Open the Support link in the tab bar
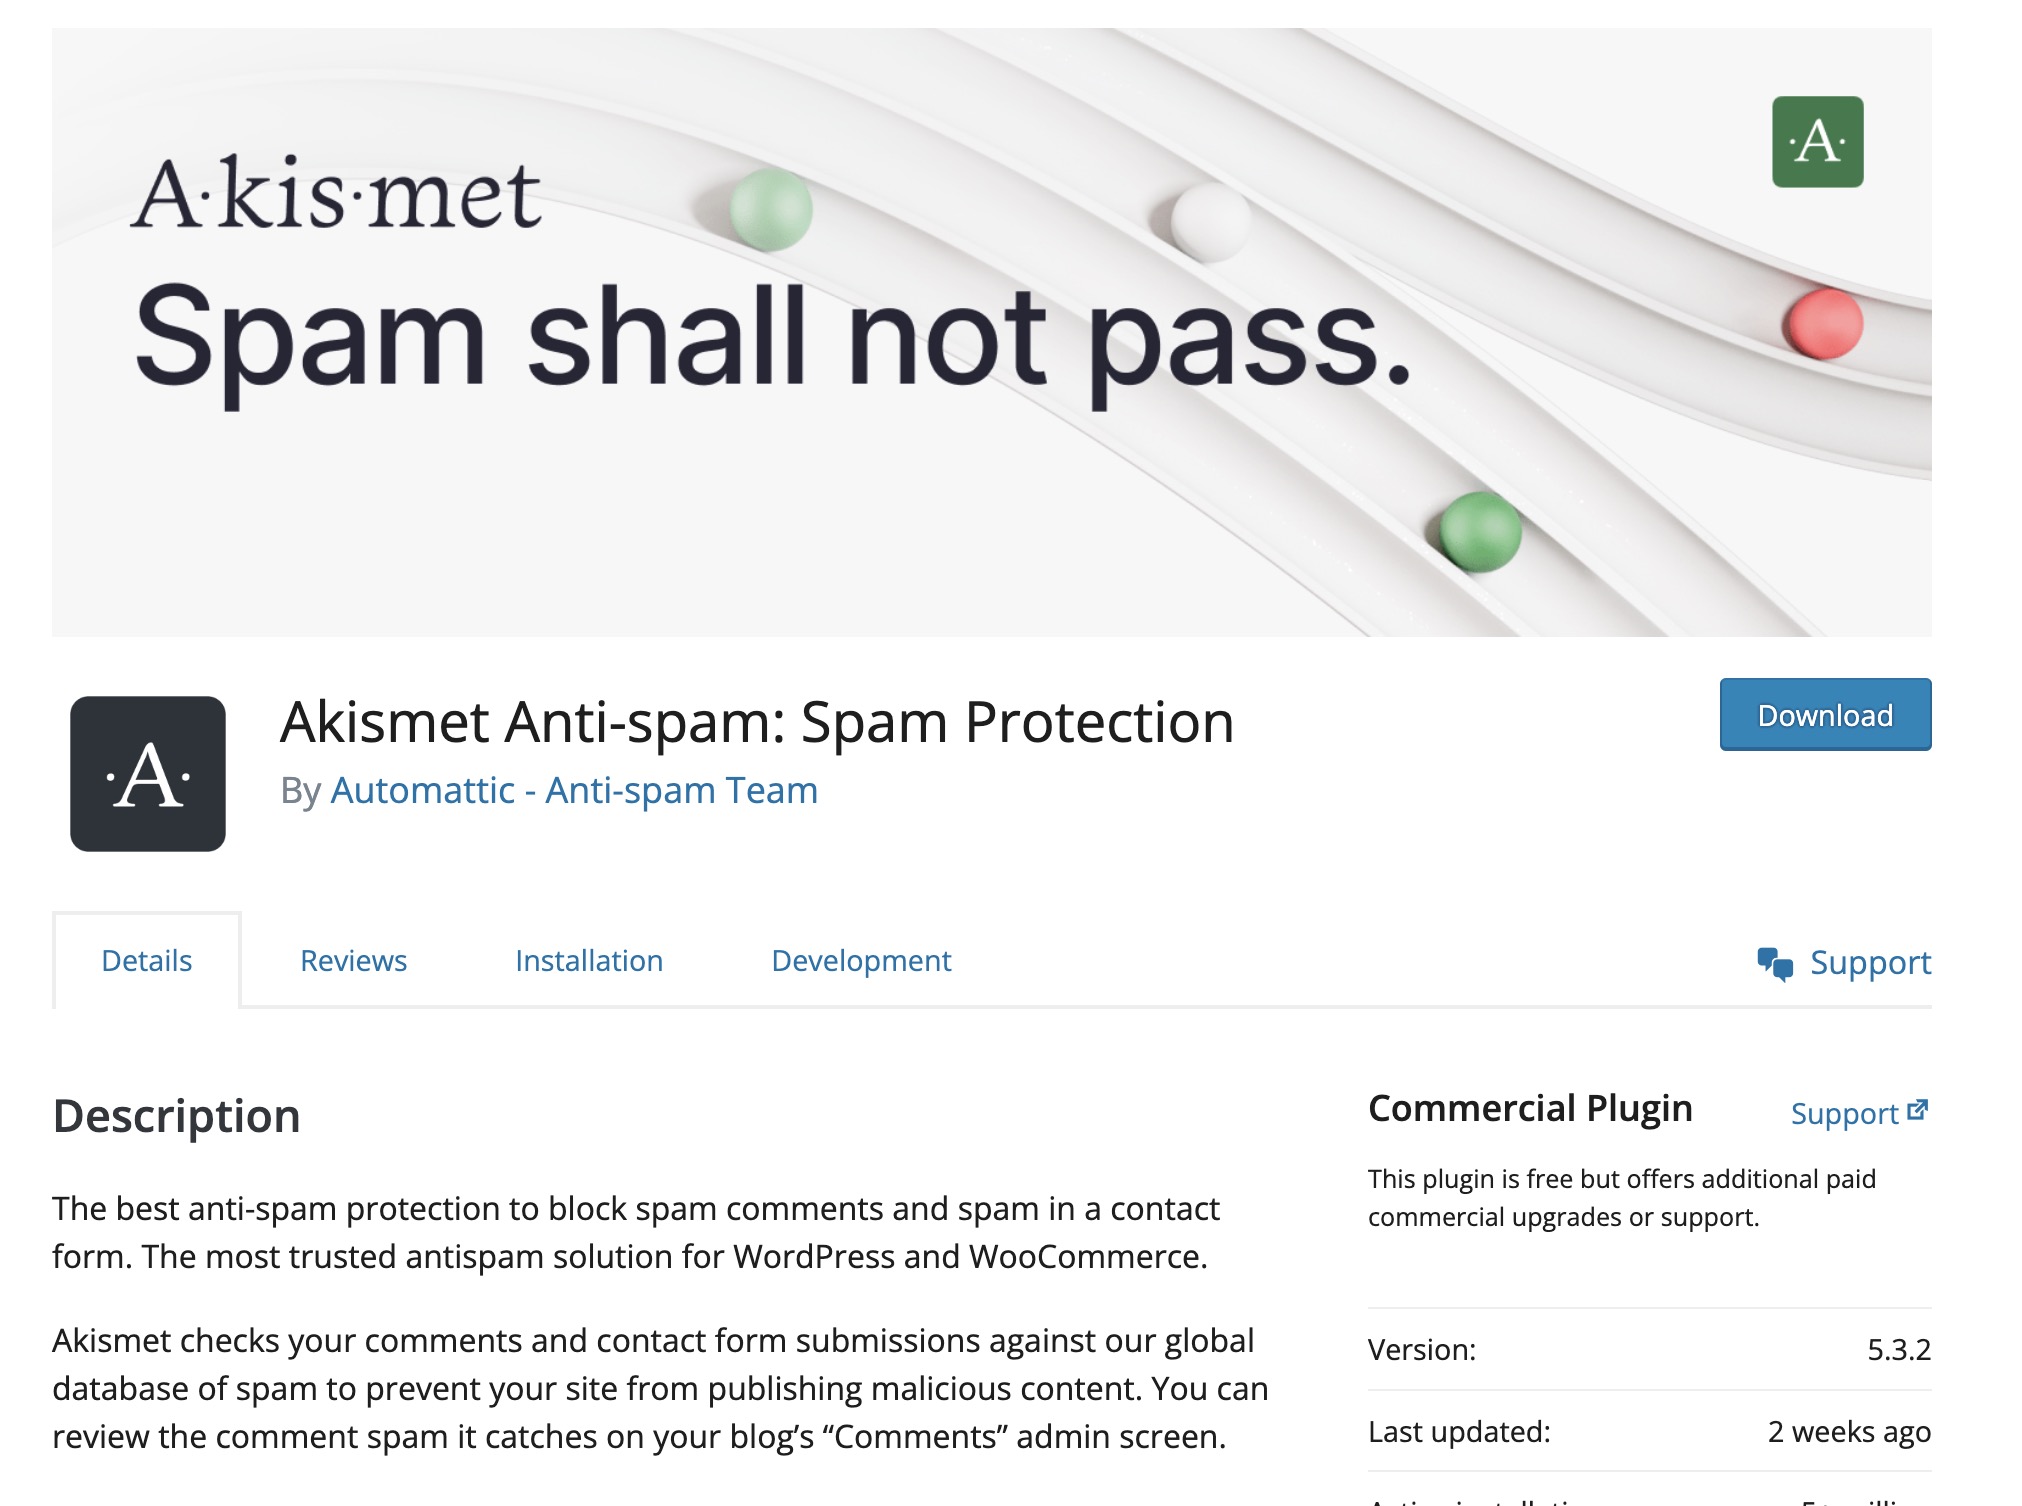This screenshot has width=2022, height=1506. pos(1870,963)
